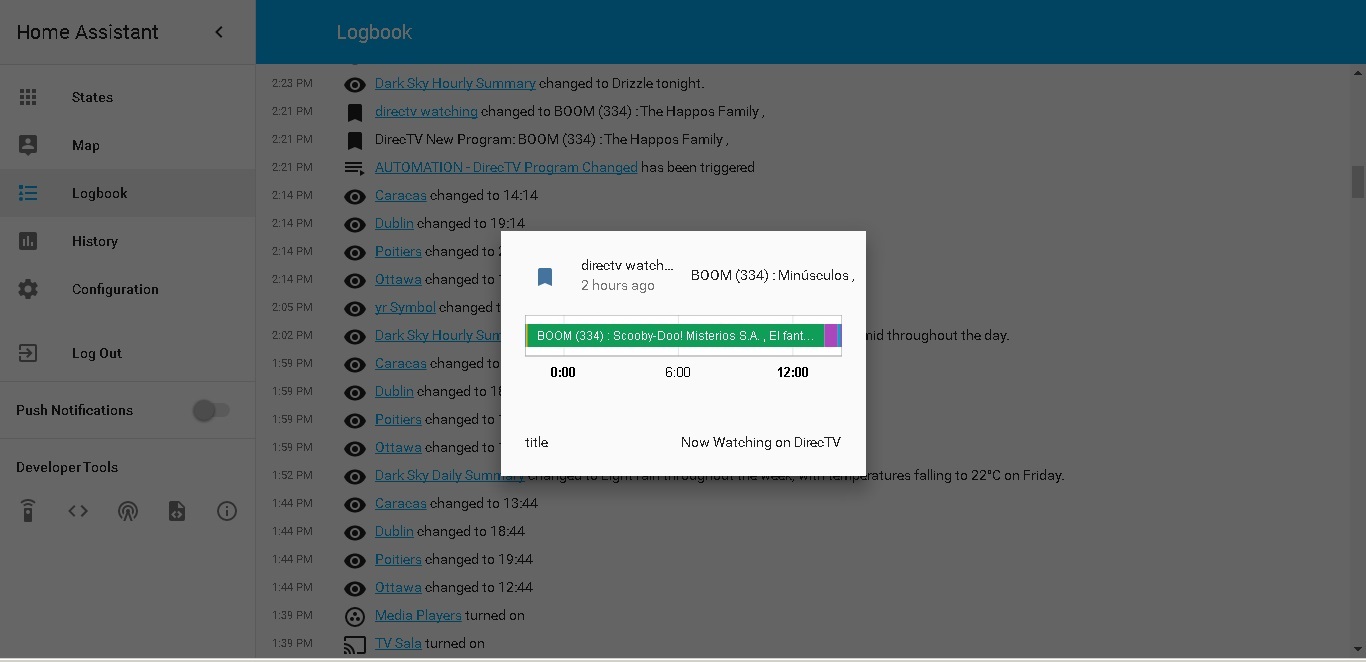Open the States page from sidebar
The width and height of the screenshot is (1366, 662).
tap(91, 97)
